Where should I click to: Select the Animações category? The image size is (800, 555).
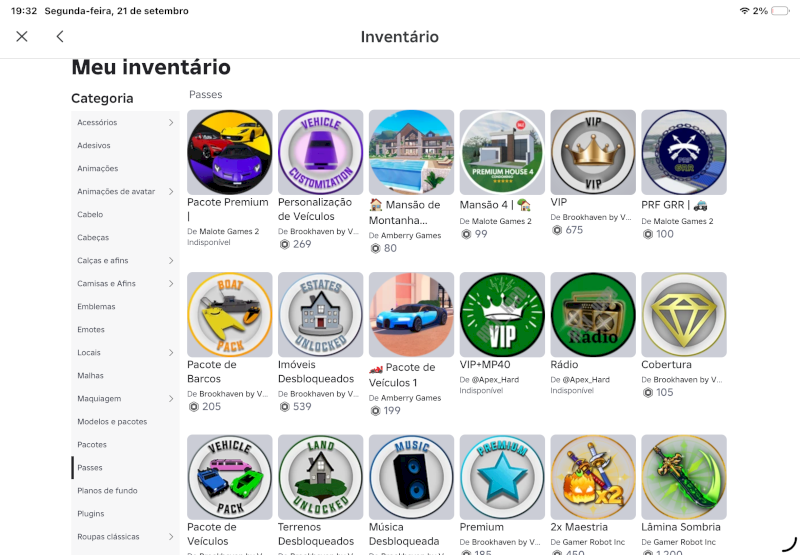[97, 168]
